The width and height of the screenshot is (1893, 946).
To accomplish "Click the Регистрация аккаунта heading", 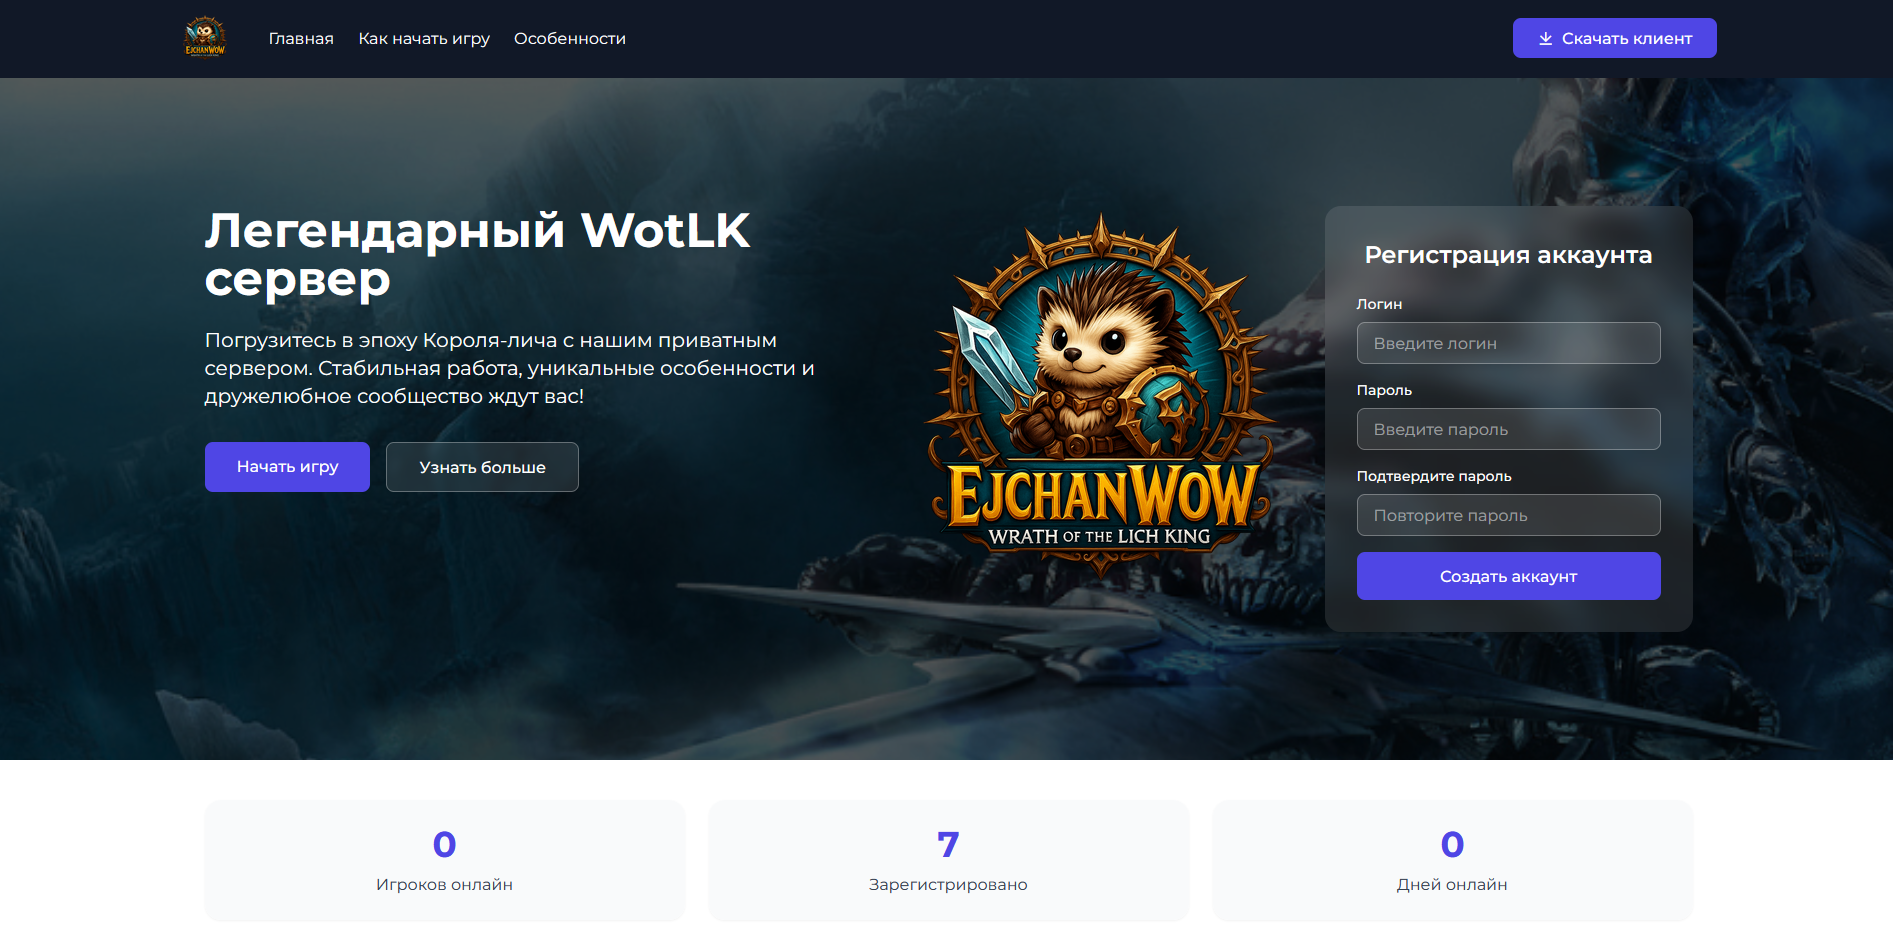I will click(x=1508, y=255).
